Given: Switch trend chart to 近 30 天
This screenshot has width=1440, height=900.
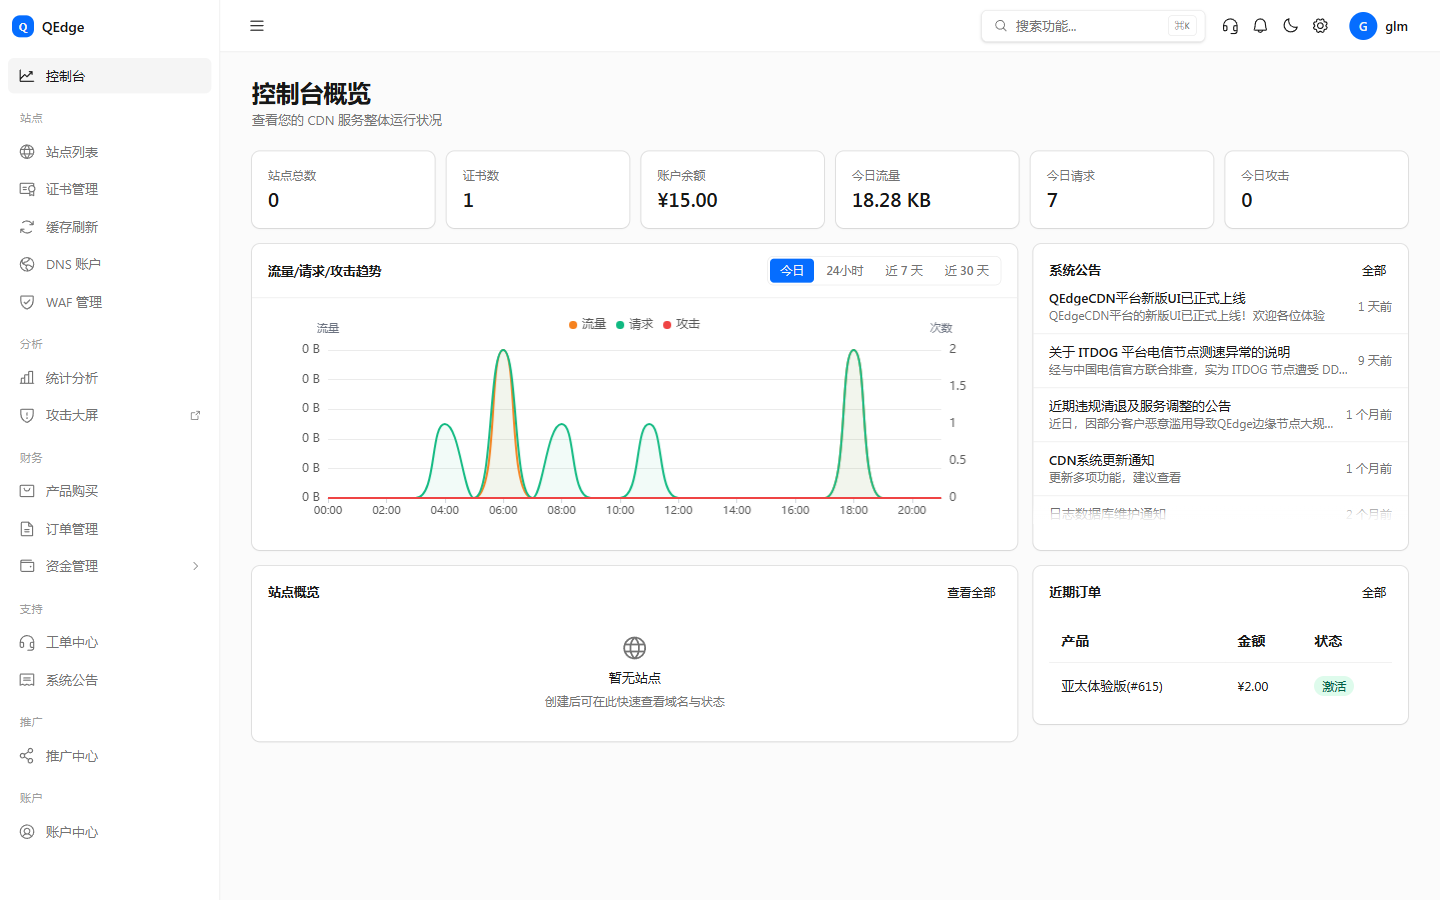Looking at the screenshot, I should point(967,271).
